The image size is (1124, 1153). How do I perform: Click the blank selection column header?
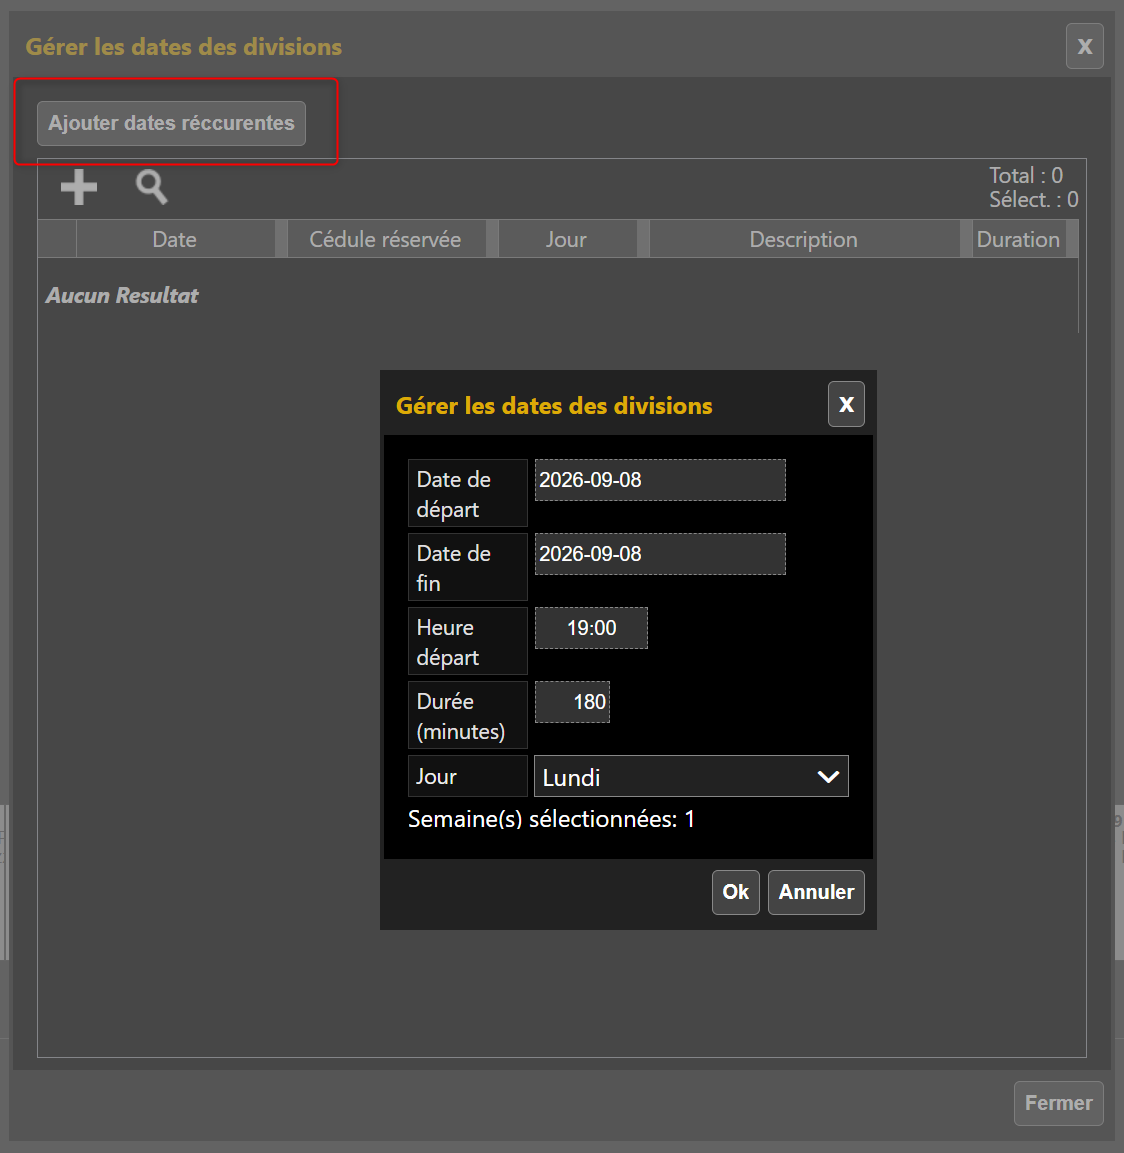(57, 239)
